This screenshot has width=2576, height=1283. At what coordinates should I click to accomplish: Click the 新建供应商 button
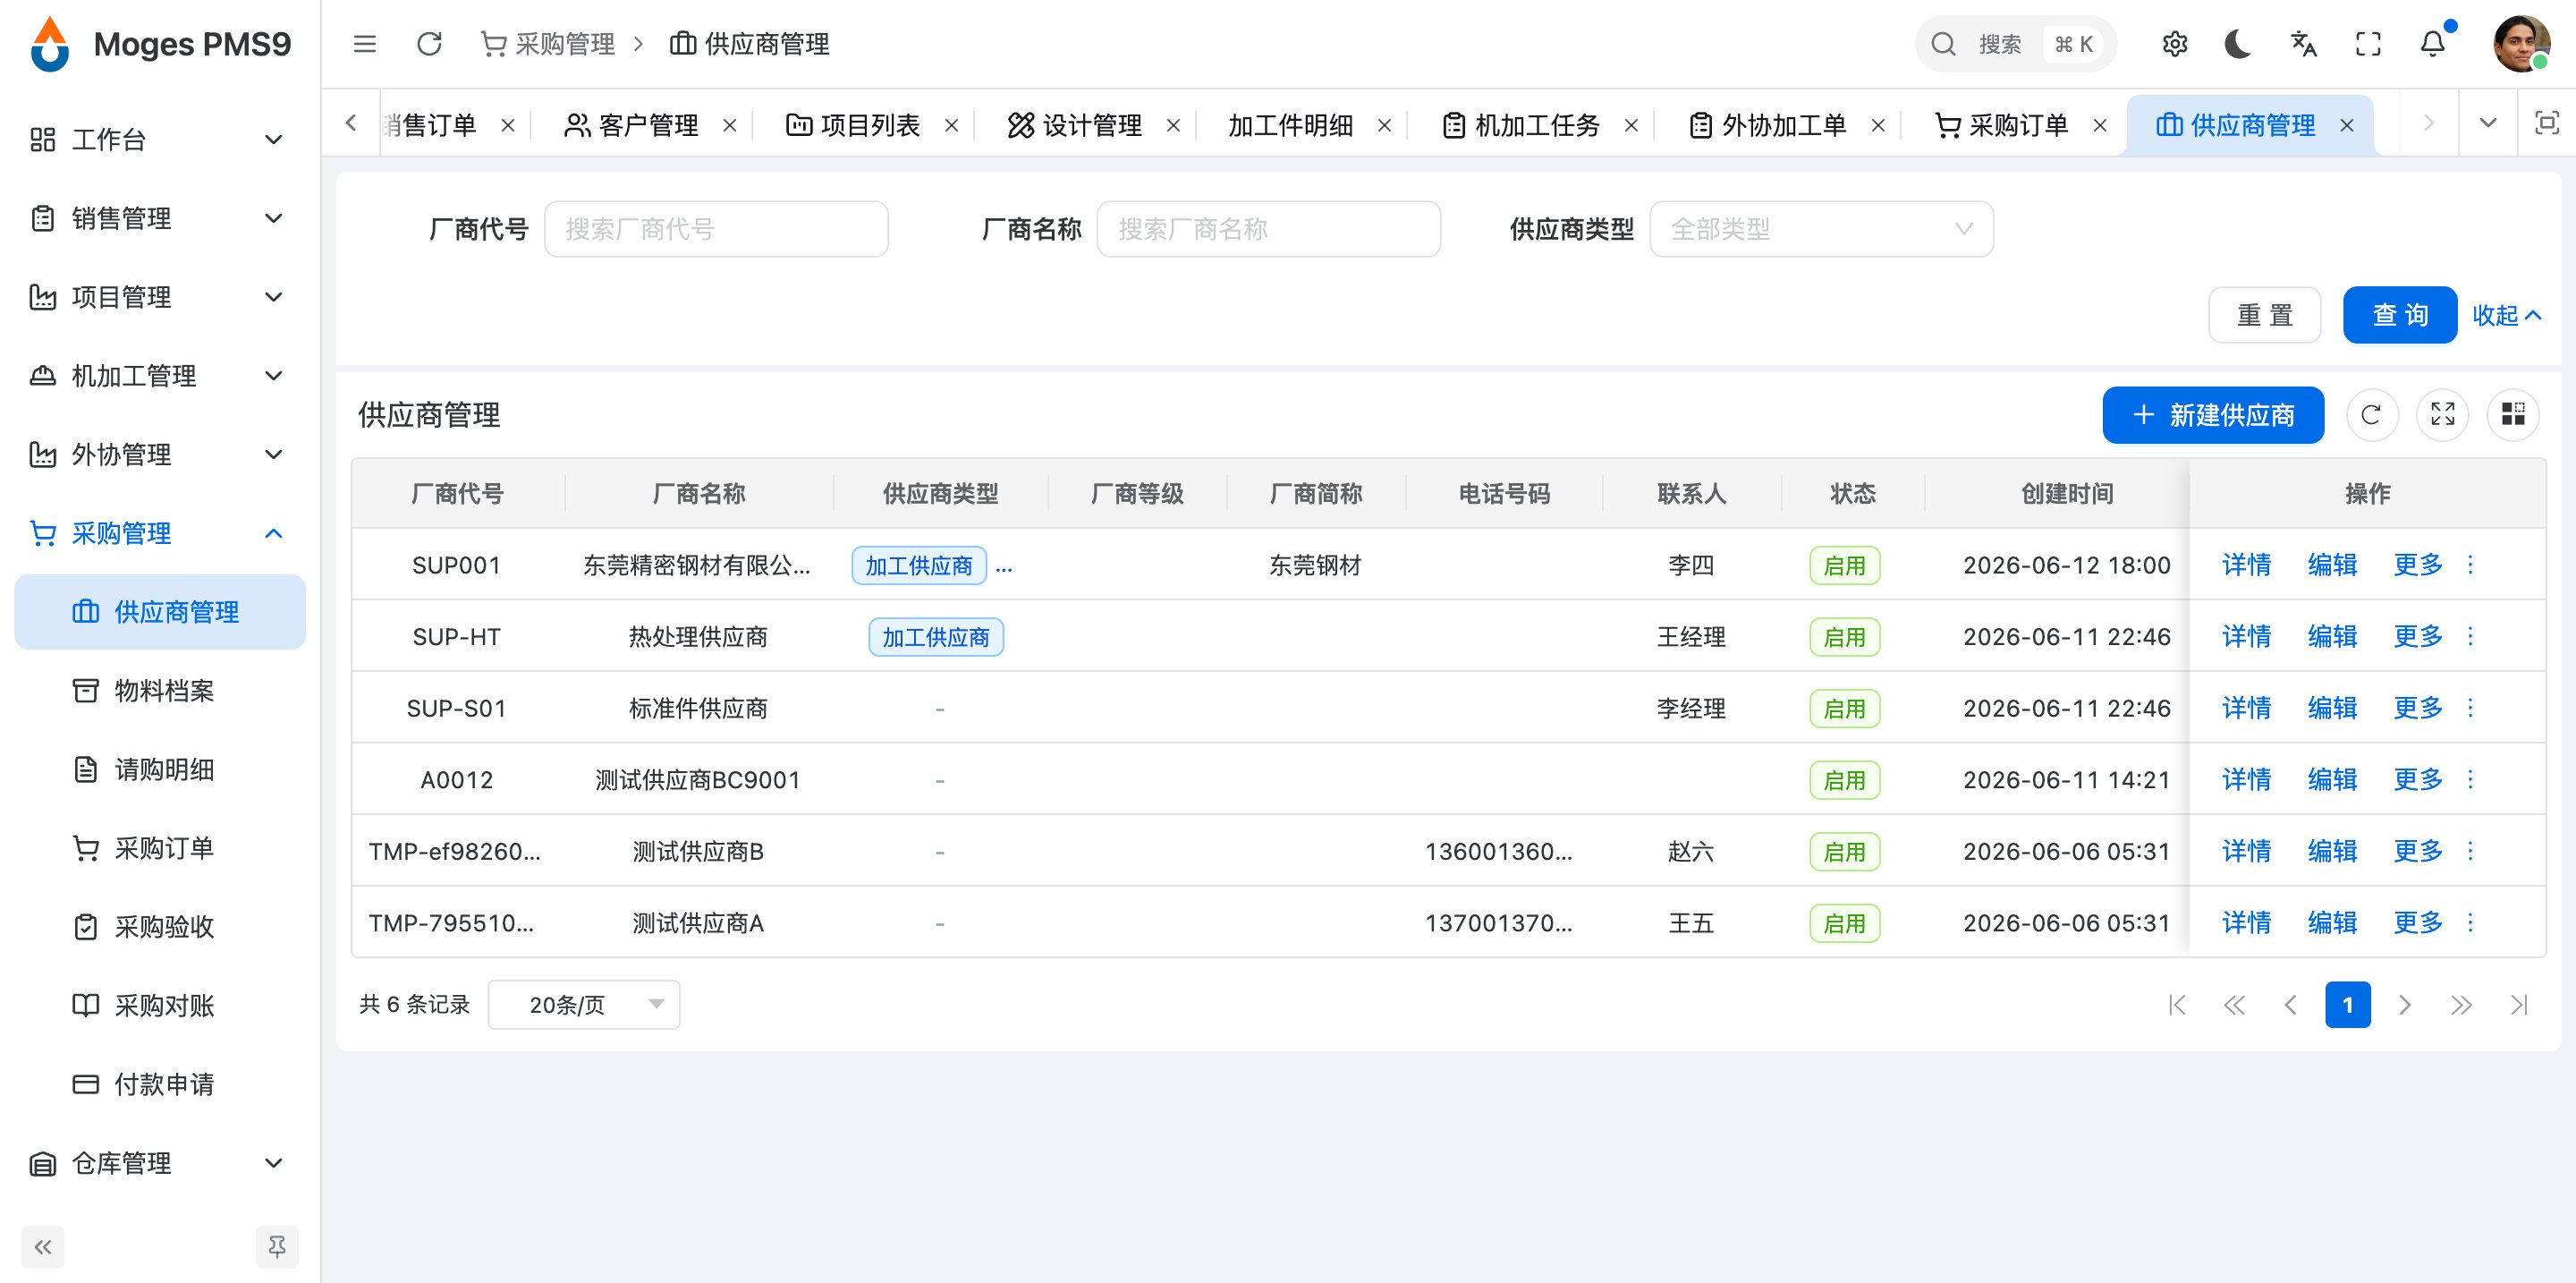[2212, 414]
